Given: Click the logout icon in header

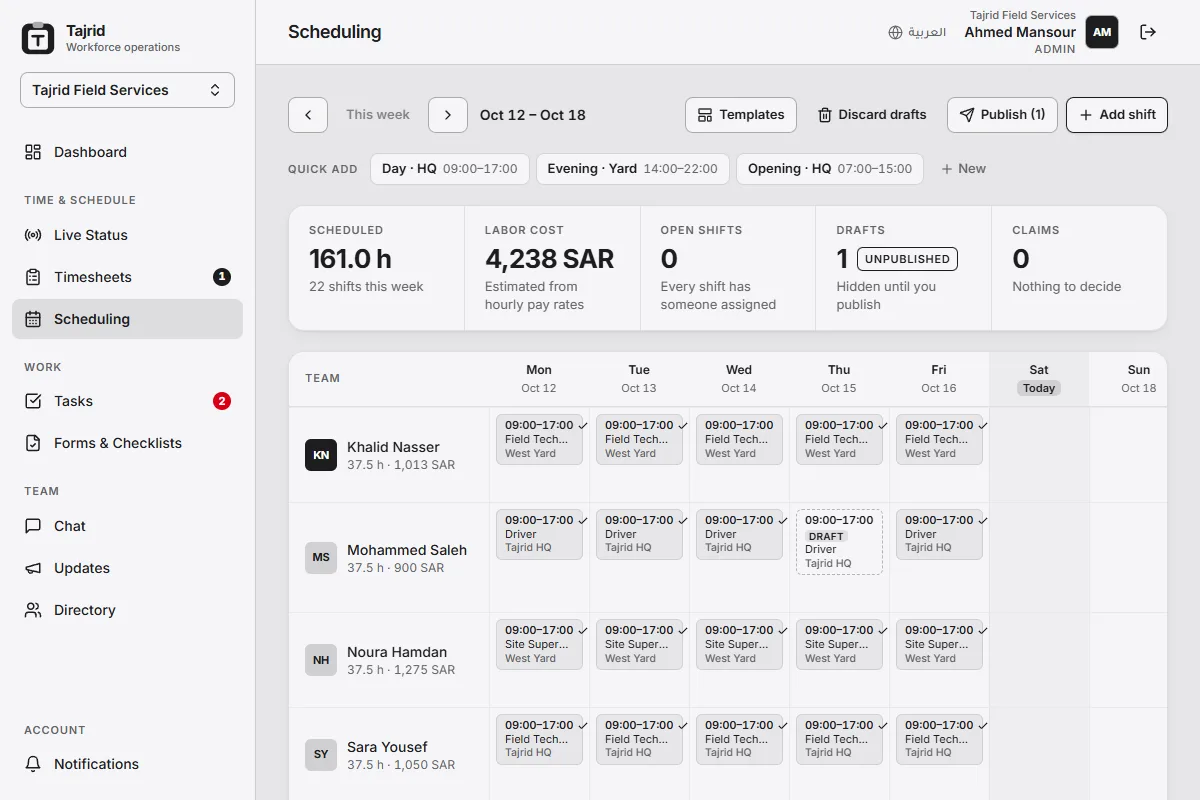Looking at the screenshot, I should click(x=1148, y=32).
